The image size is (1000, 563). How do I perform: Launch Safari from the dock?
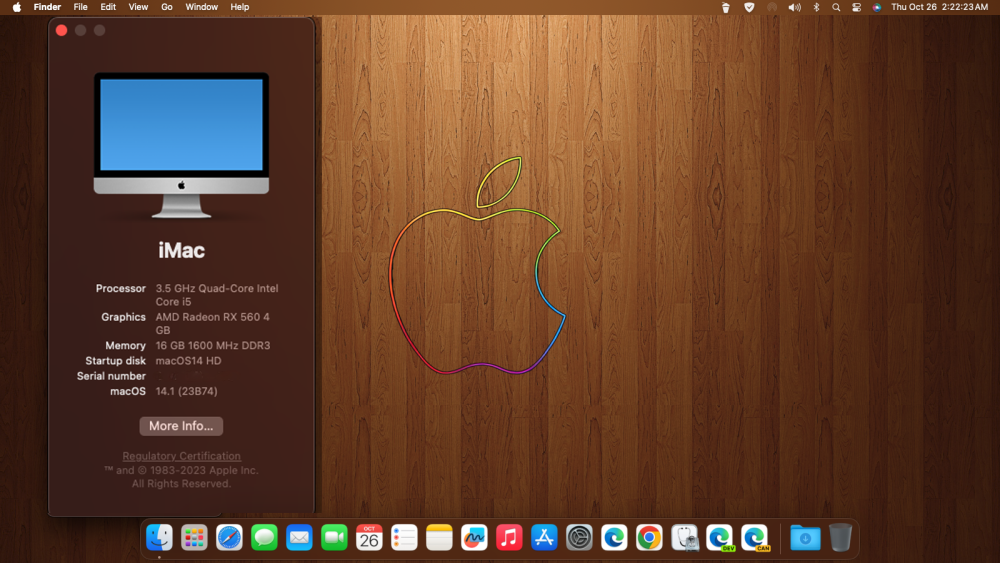tap(229, 537)
